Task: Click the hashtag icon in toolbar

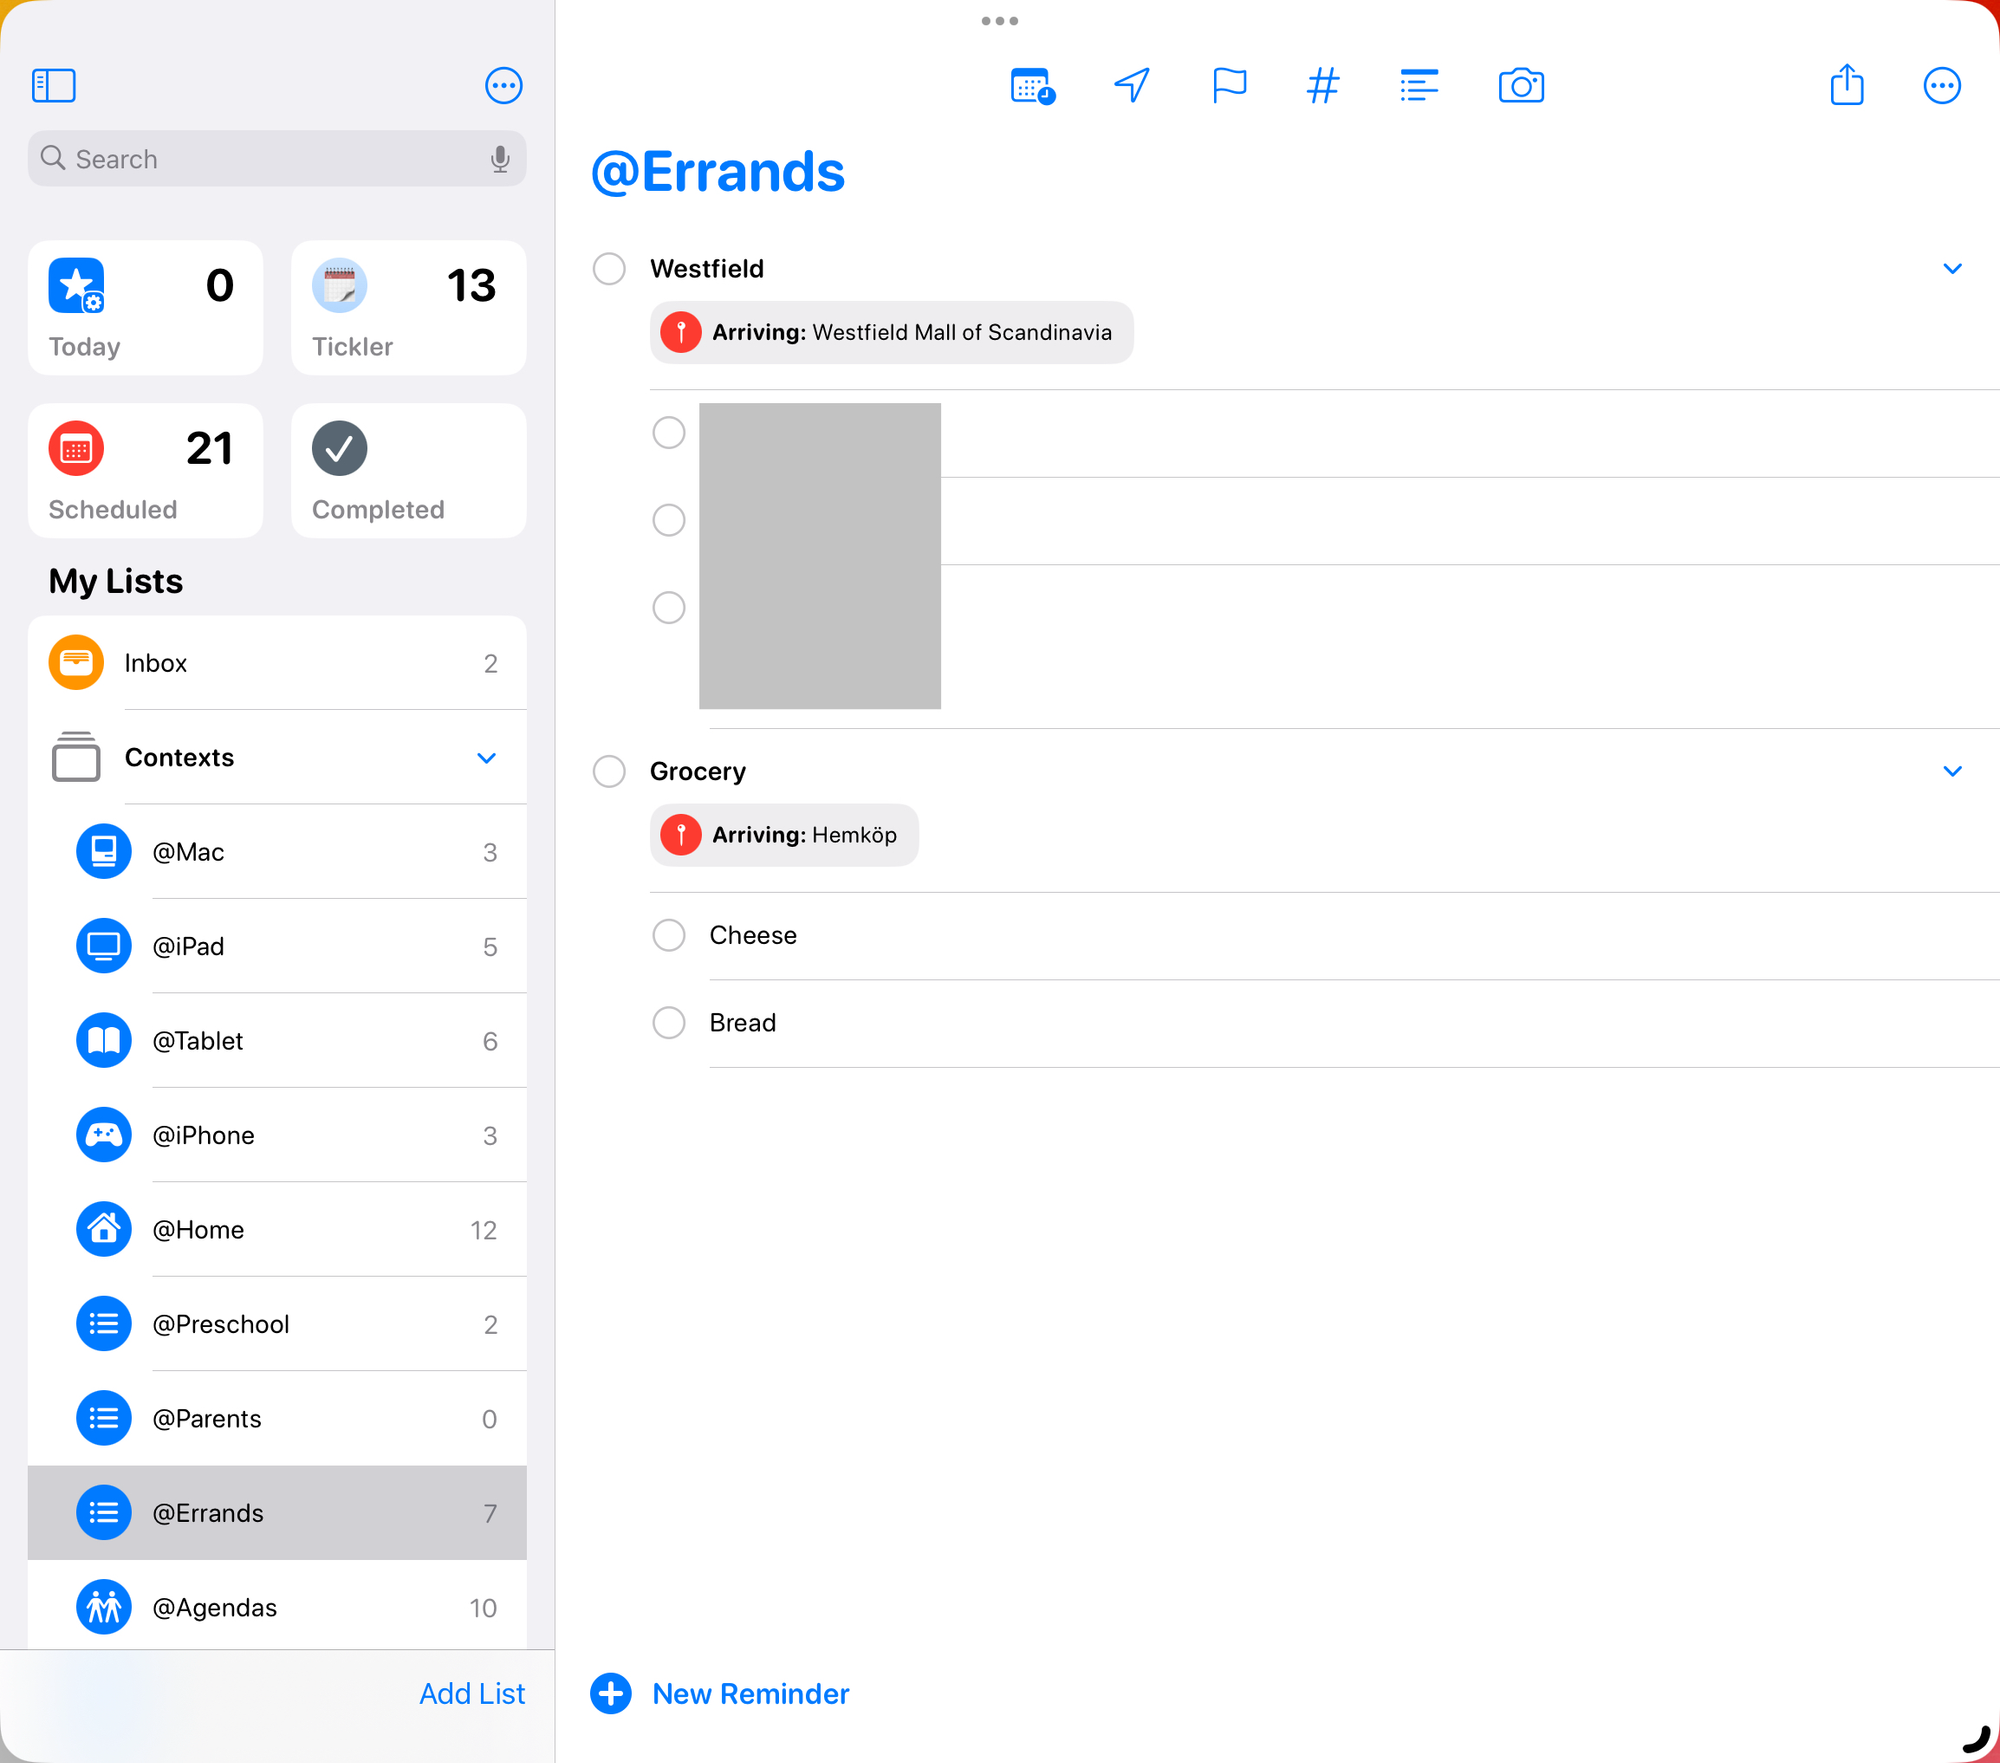Action: coord(1326,87)
